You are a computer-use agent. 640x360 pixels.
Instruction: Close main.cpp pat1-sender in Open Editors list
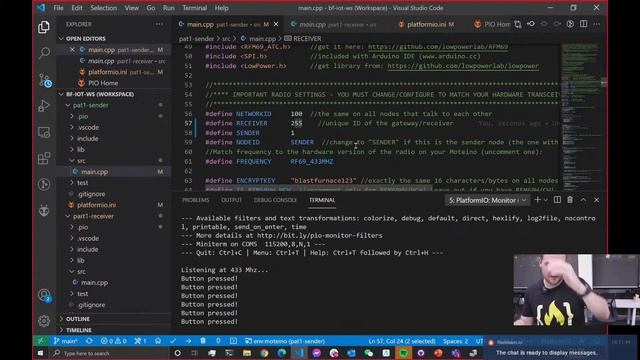(x=72, y=50)
